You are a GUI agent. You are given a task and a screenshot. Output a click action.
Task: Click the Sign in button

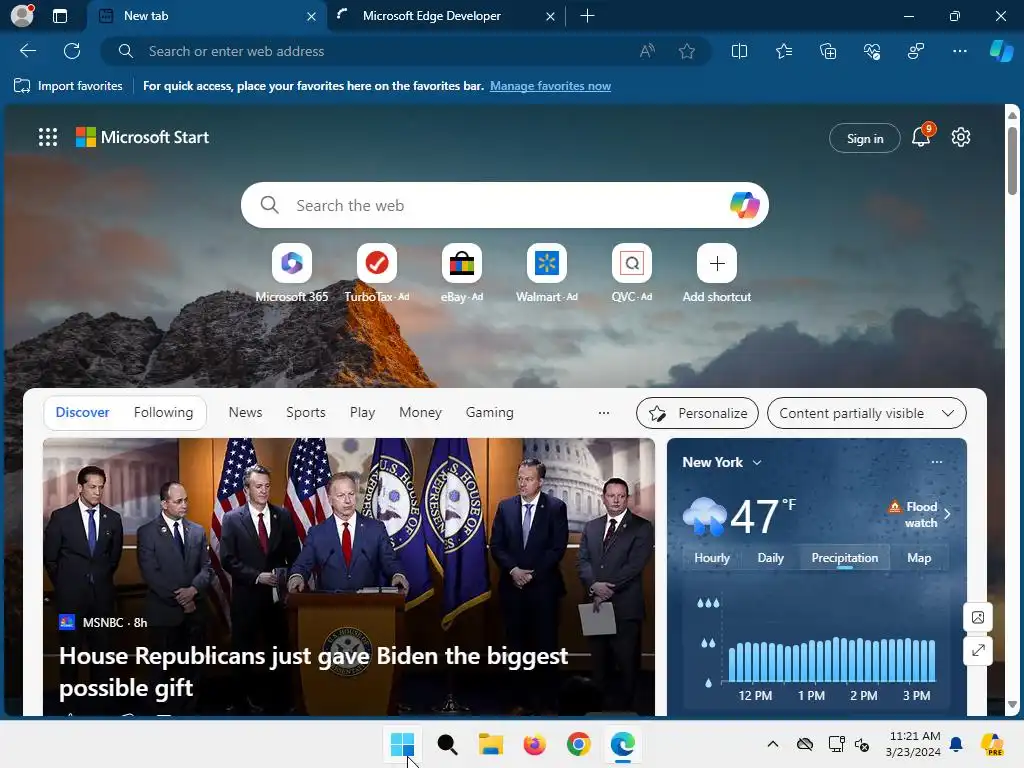coord(865,138)
